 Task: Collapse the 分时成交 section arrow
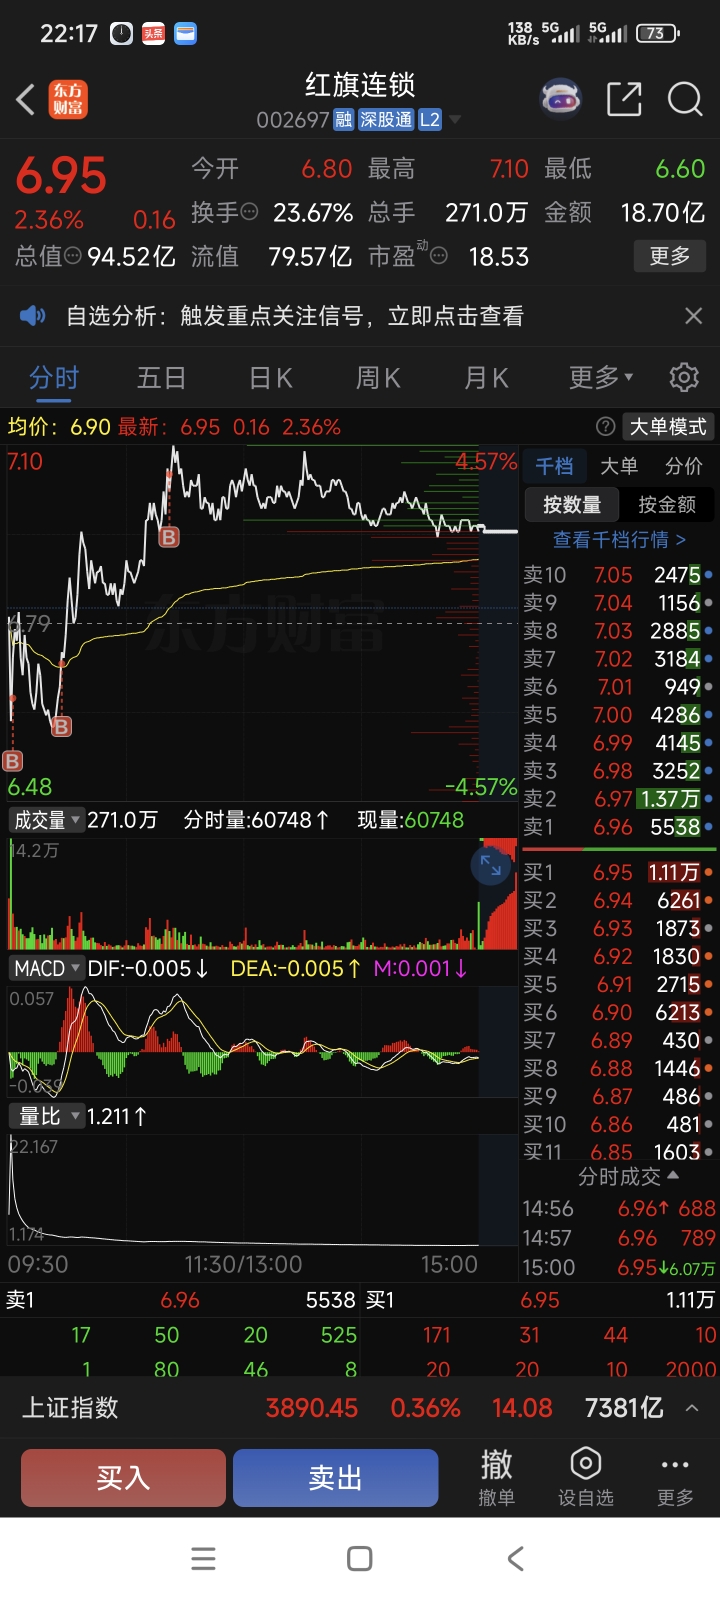click(x=673, y=1176)
